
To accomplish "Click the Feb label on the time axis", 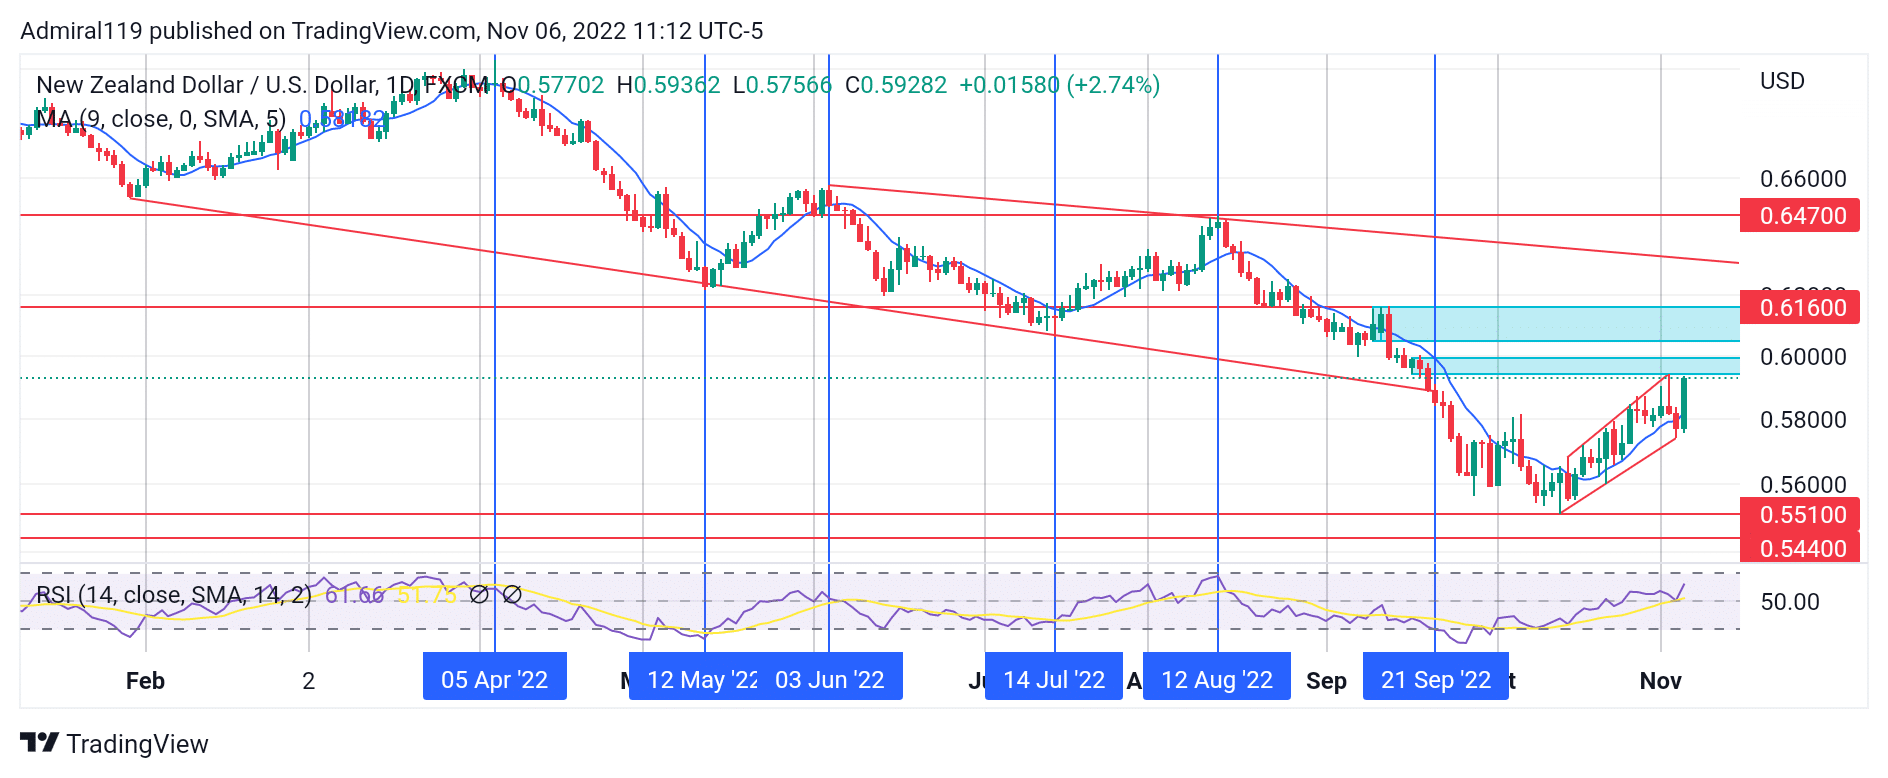I will 145,681.
